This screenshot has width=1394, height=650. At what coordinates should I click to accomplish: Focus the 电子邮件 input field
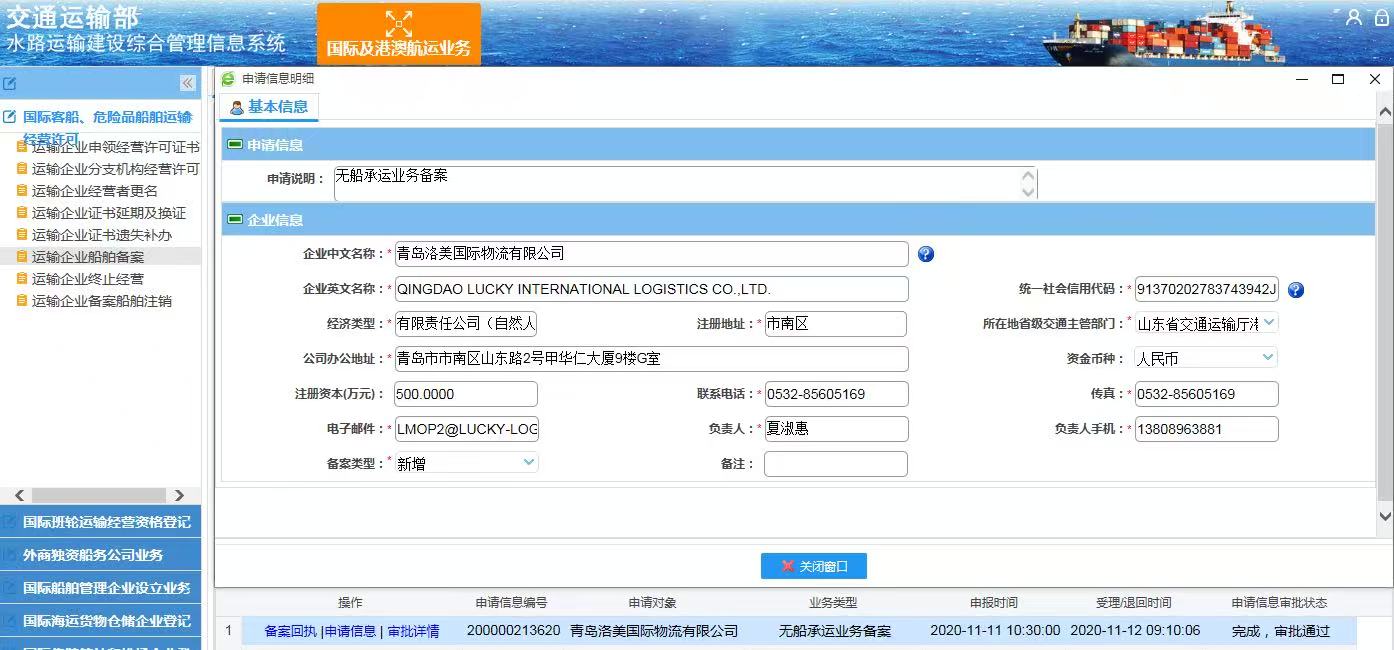point(466,429)
